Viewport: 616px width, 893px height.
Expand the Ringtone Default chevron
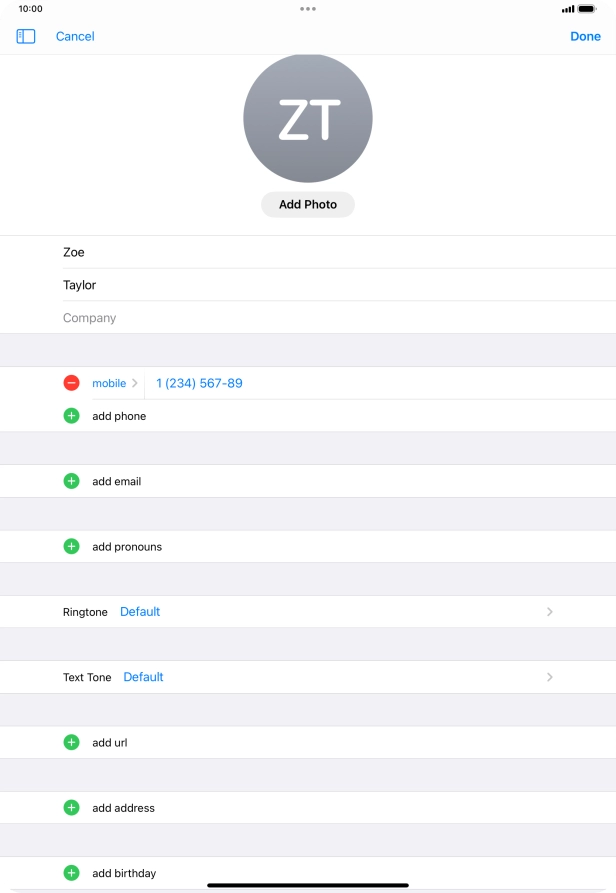pos(549,612)
